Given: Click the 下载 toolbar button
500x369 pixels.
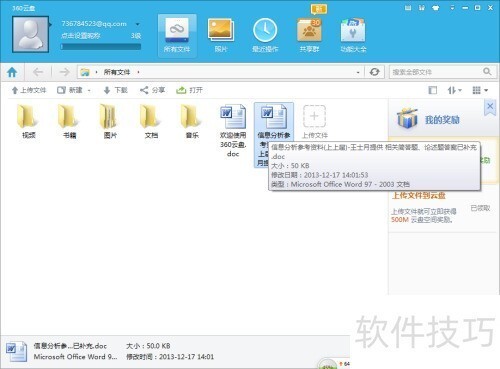Looking at the screenshot, I should pos(116,90).
